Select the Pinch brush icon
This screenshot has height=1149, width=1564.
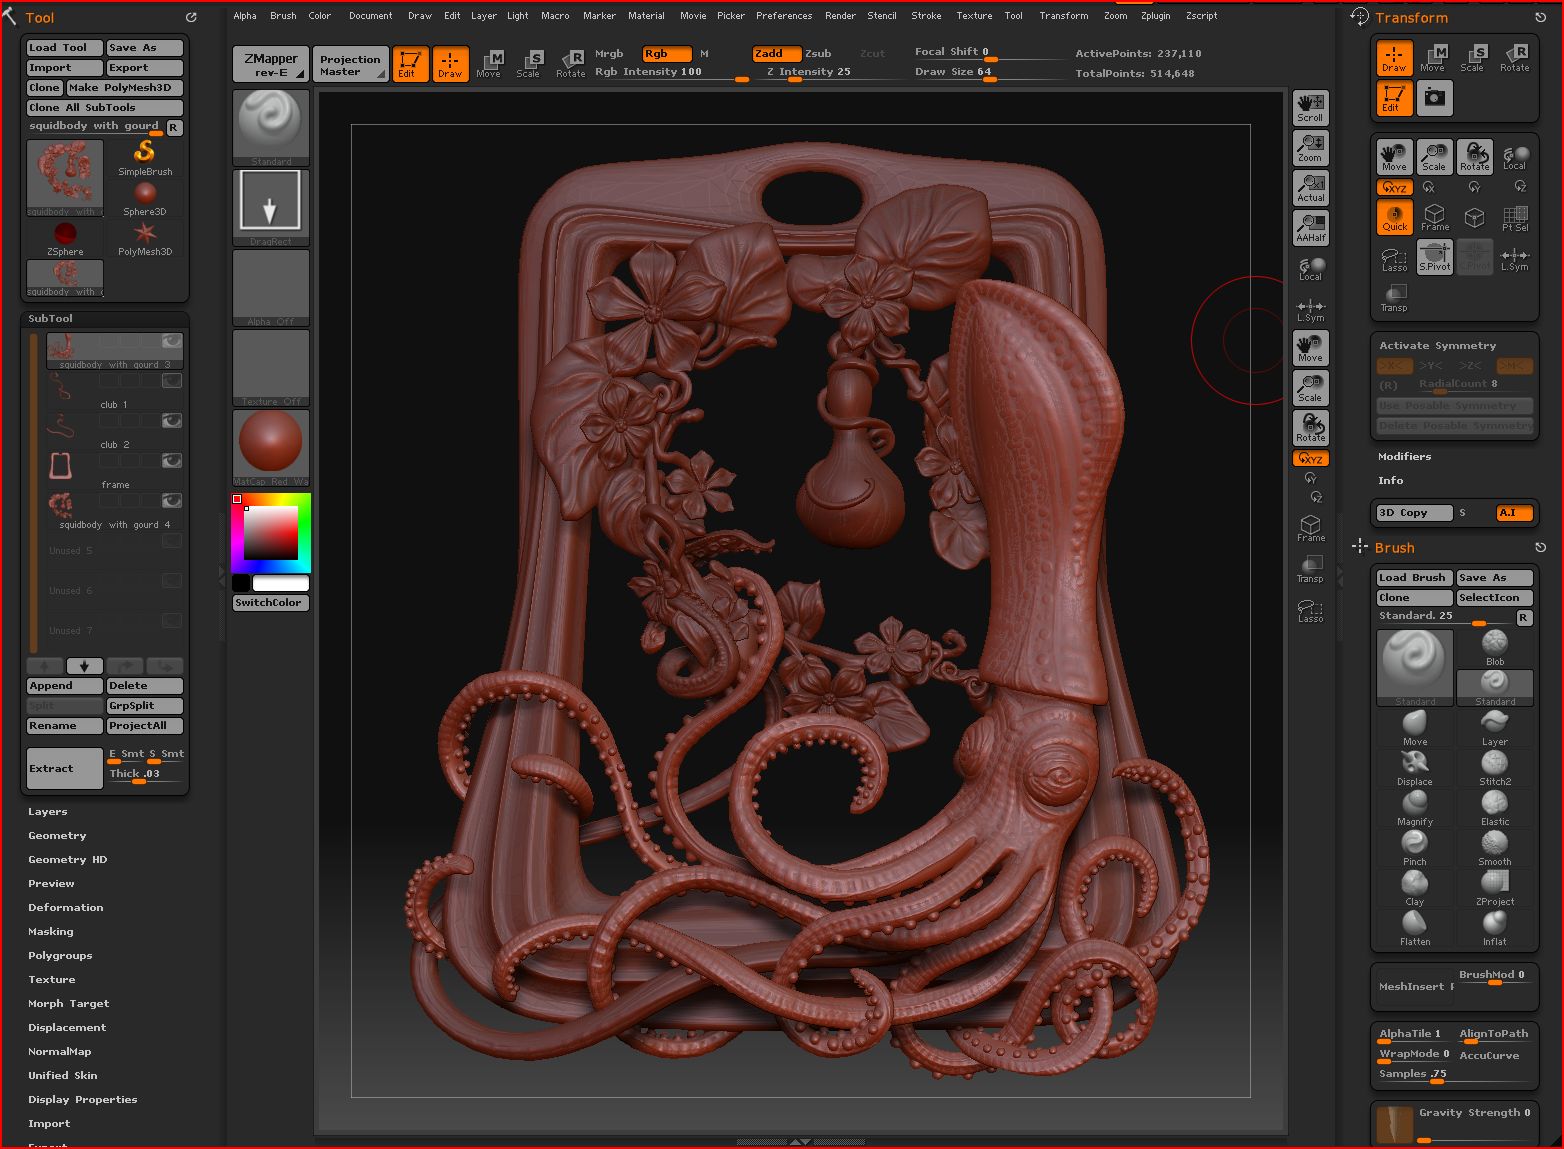point(1414,843)
